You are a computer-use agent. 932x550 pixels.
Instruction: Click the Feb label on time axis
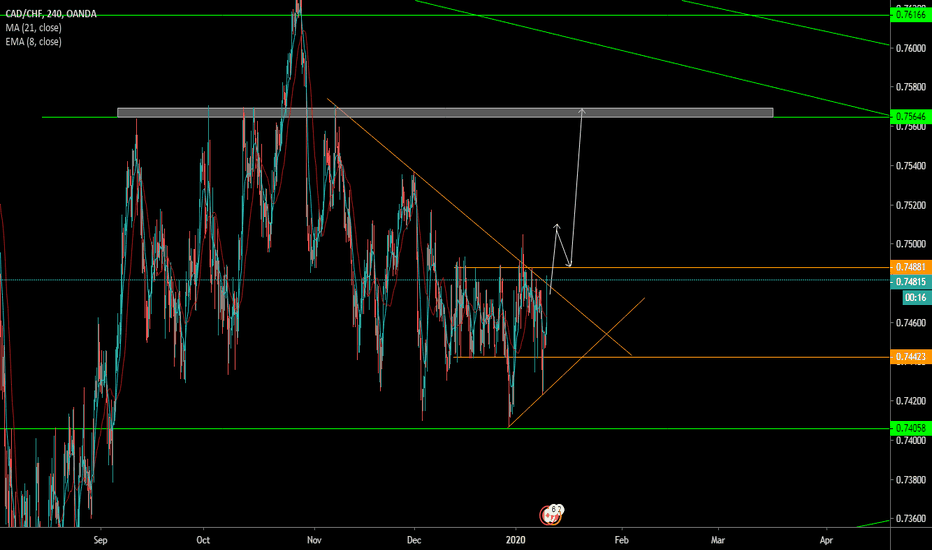[621, 538]
